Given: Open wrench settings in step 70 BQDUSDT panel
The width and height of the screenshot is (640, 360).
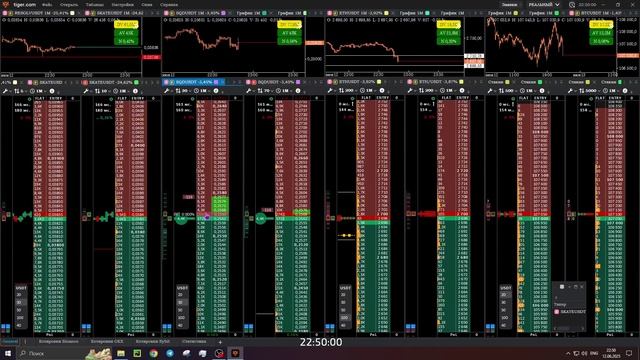Looking at the screenshot, I should pyautogui.click(x=249, y=91).
